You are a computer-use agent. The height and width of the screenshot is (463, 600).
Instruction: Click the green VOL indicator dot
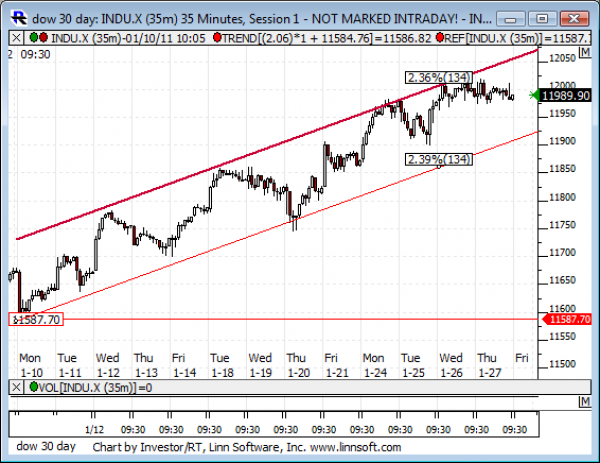tap(34, 387)
